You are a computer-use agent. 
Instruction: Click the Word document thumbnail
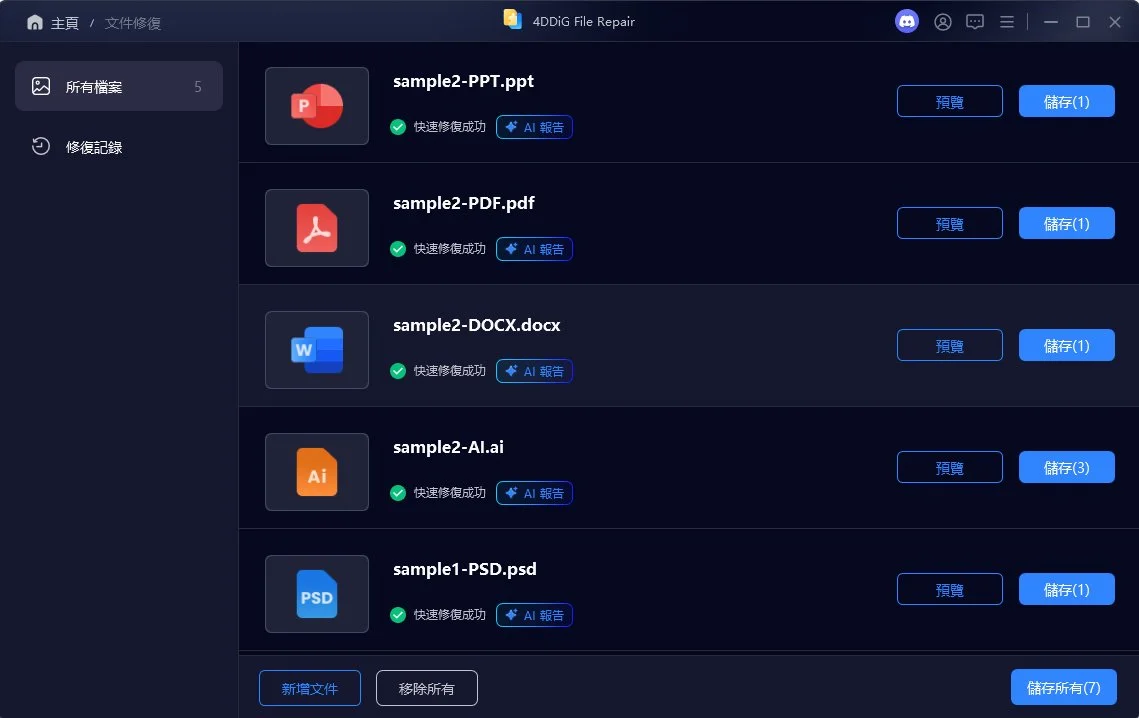[x=317, y=350]
